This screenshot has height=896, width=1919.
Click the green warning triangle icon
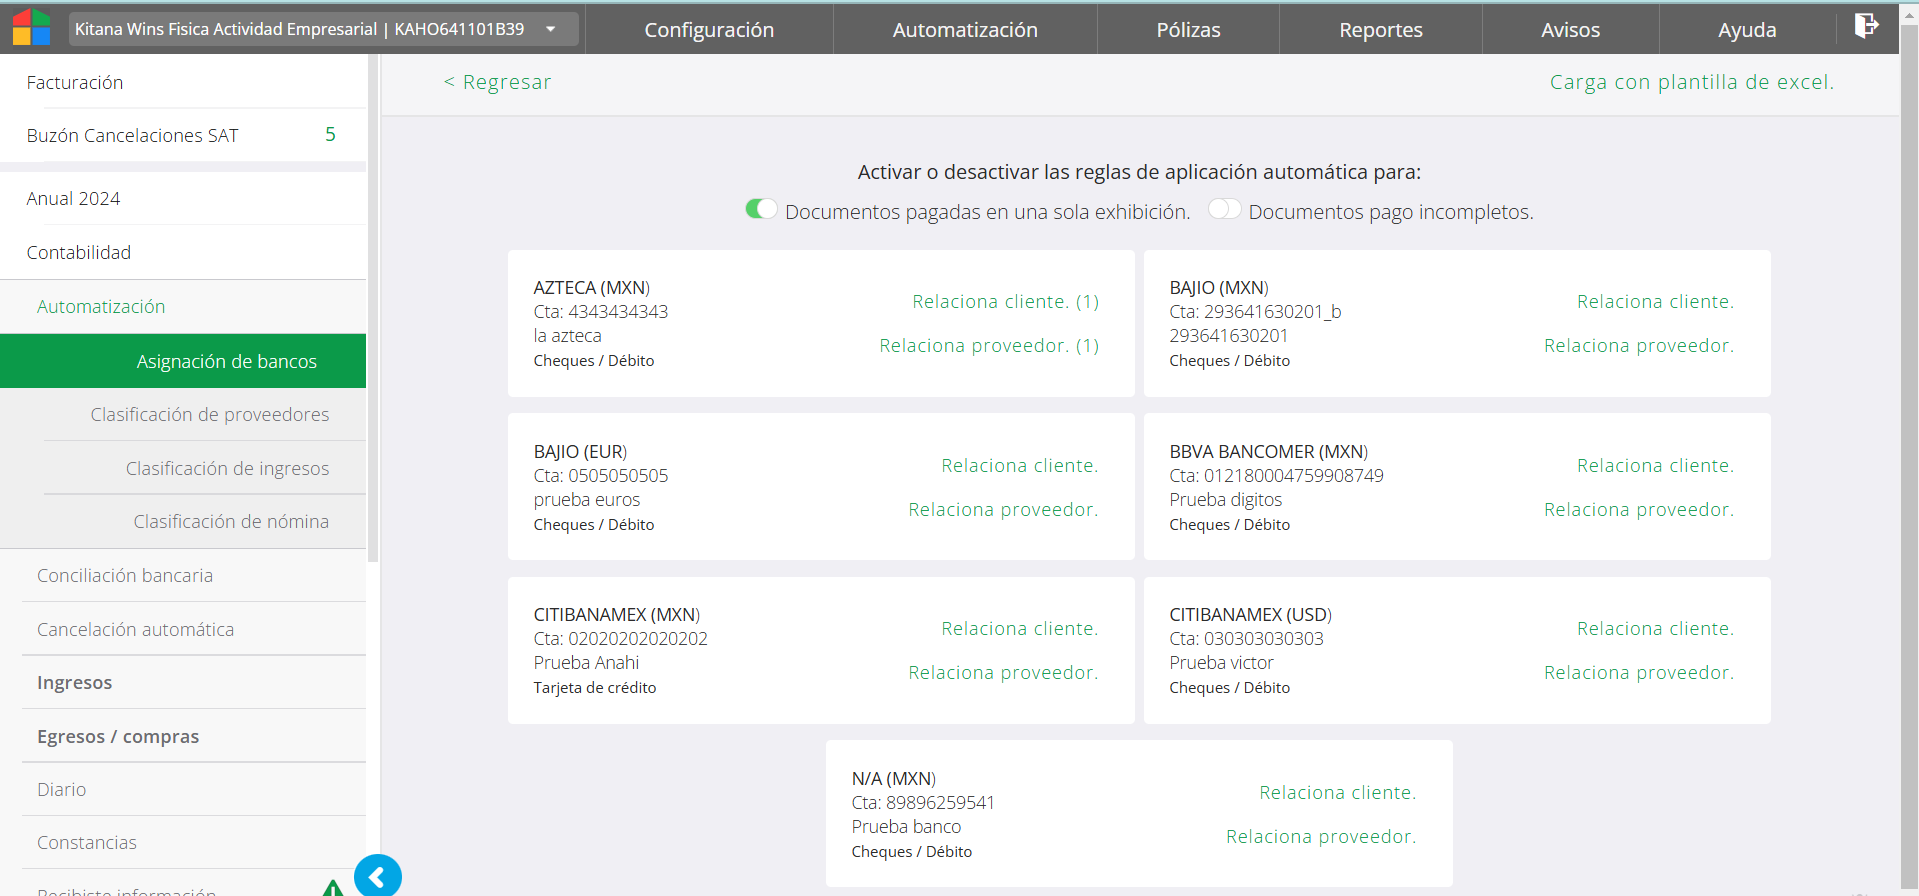click(x=332, y=888)
